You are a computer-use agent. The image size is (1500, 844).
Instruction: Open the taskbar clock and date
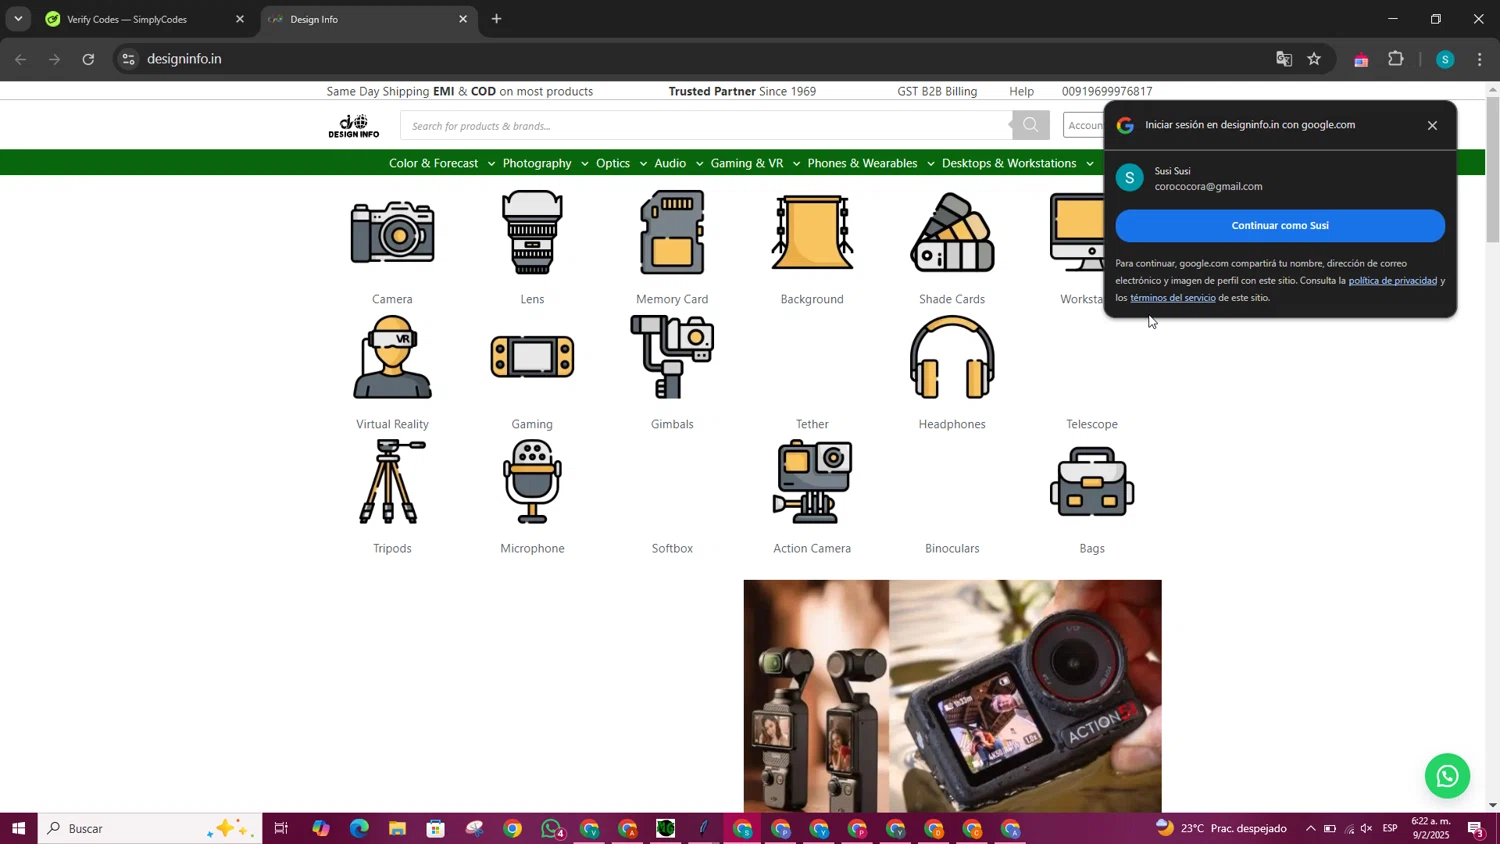[1430, 828]
